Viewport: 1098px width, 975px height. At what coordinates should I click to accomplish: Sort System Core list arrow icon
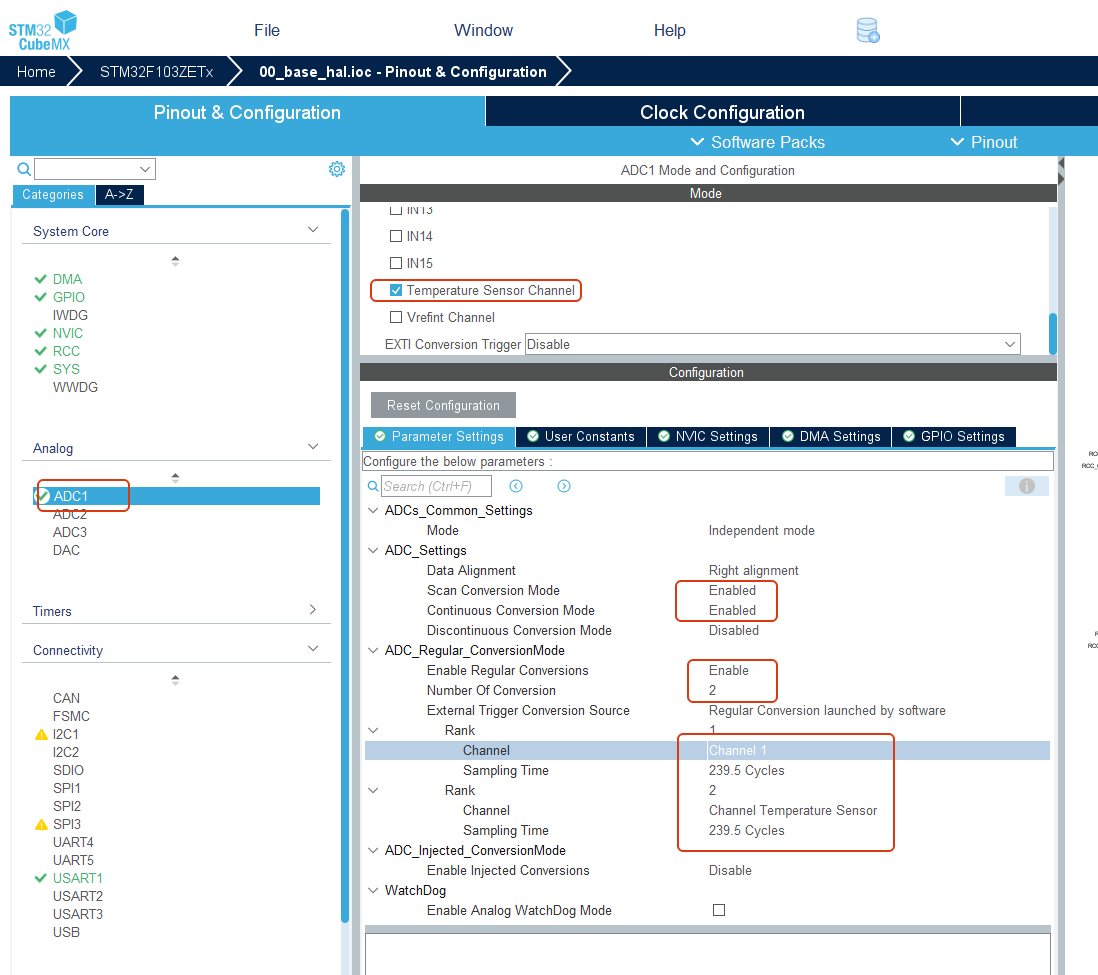175,261
